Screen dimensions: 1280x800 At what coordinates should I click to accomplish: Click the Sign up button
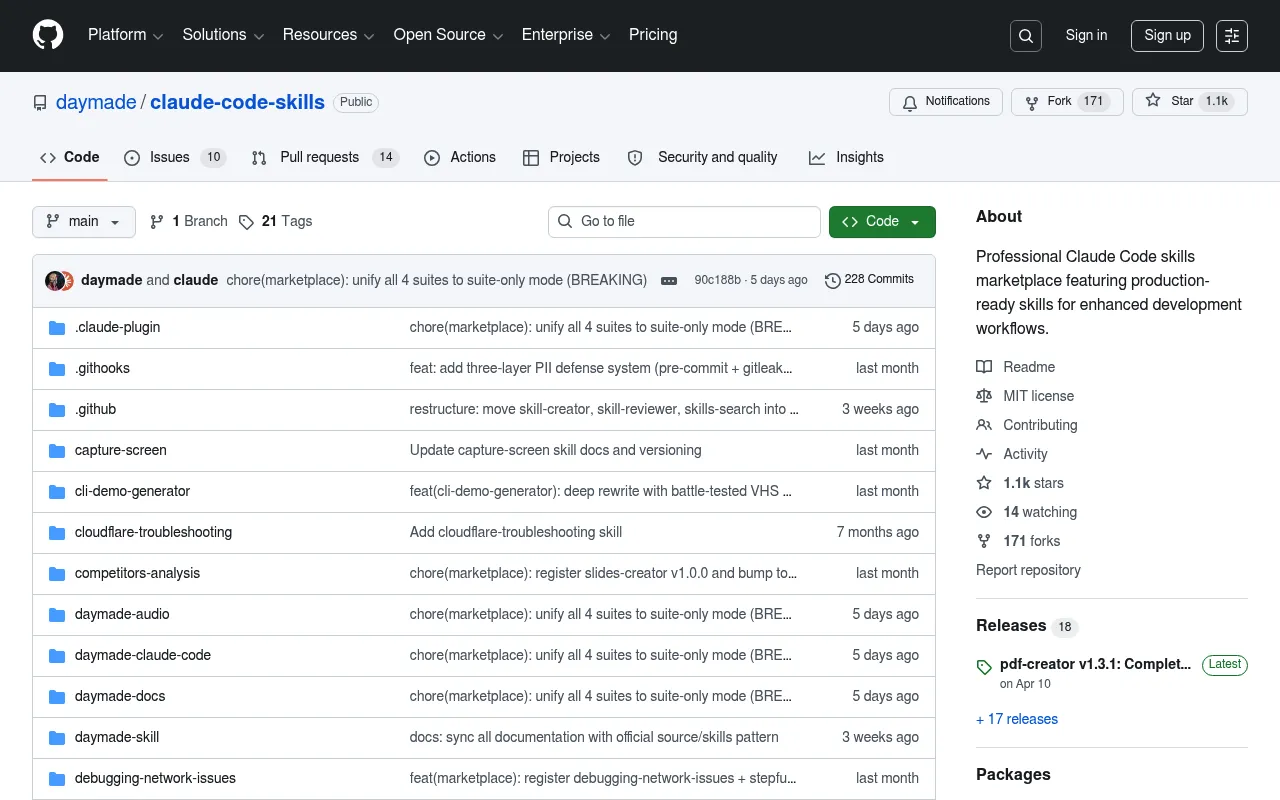[x=1167, y=35]
